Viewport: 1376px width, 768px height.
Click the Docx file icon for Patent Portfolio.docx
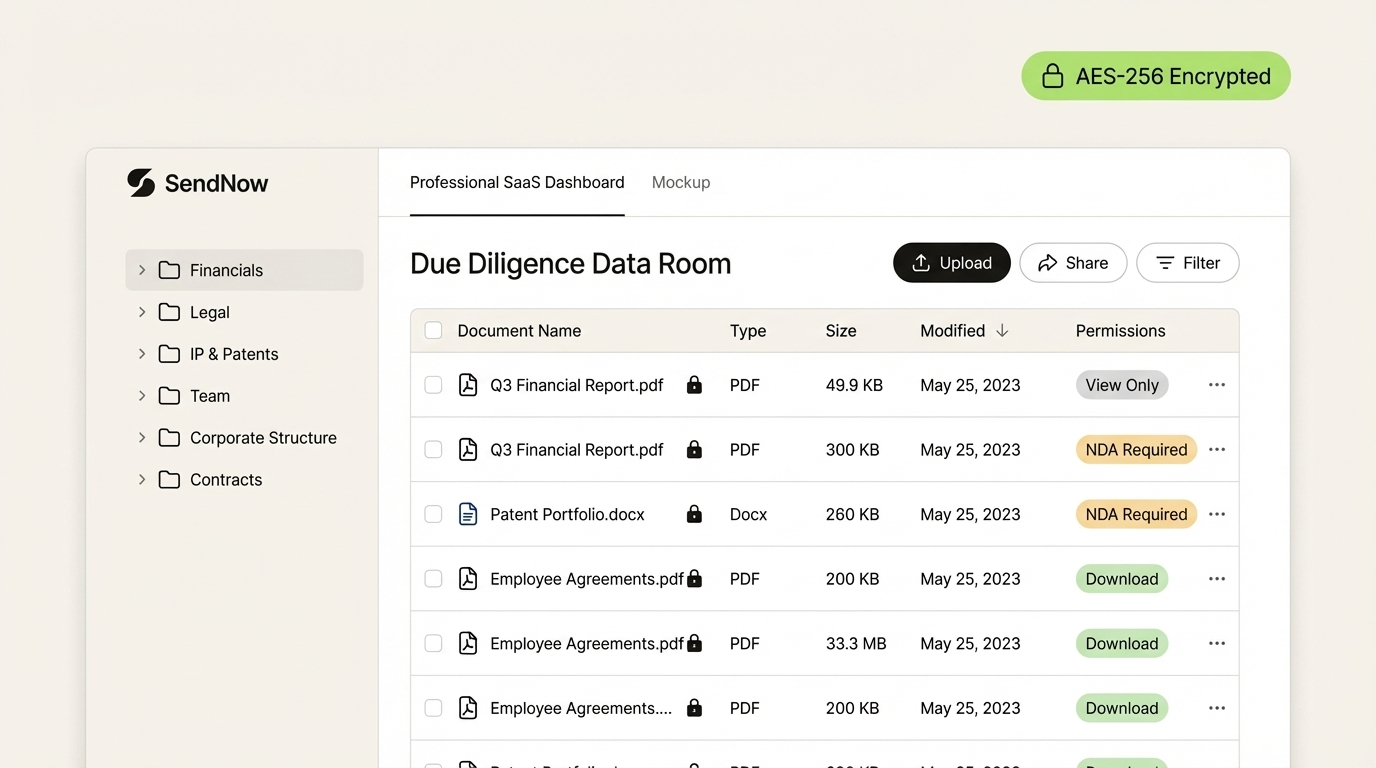pyautogui.click(x=468, y=514)
